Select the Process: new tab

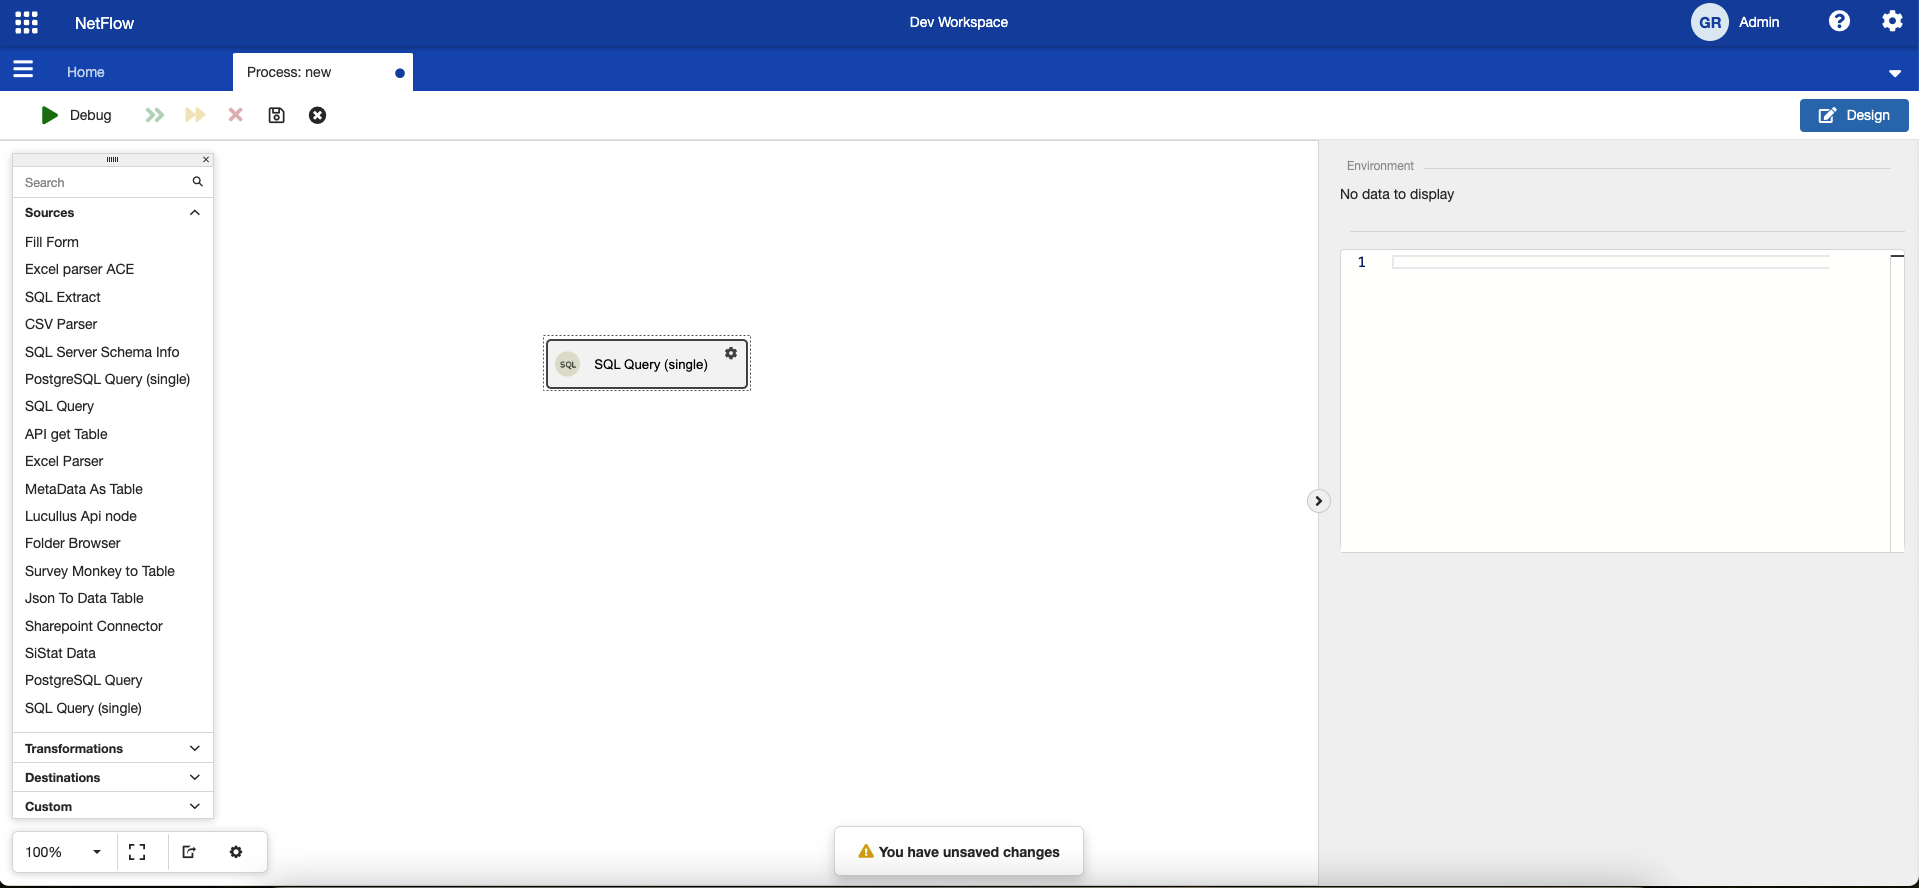coord(289,72)
